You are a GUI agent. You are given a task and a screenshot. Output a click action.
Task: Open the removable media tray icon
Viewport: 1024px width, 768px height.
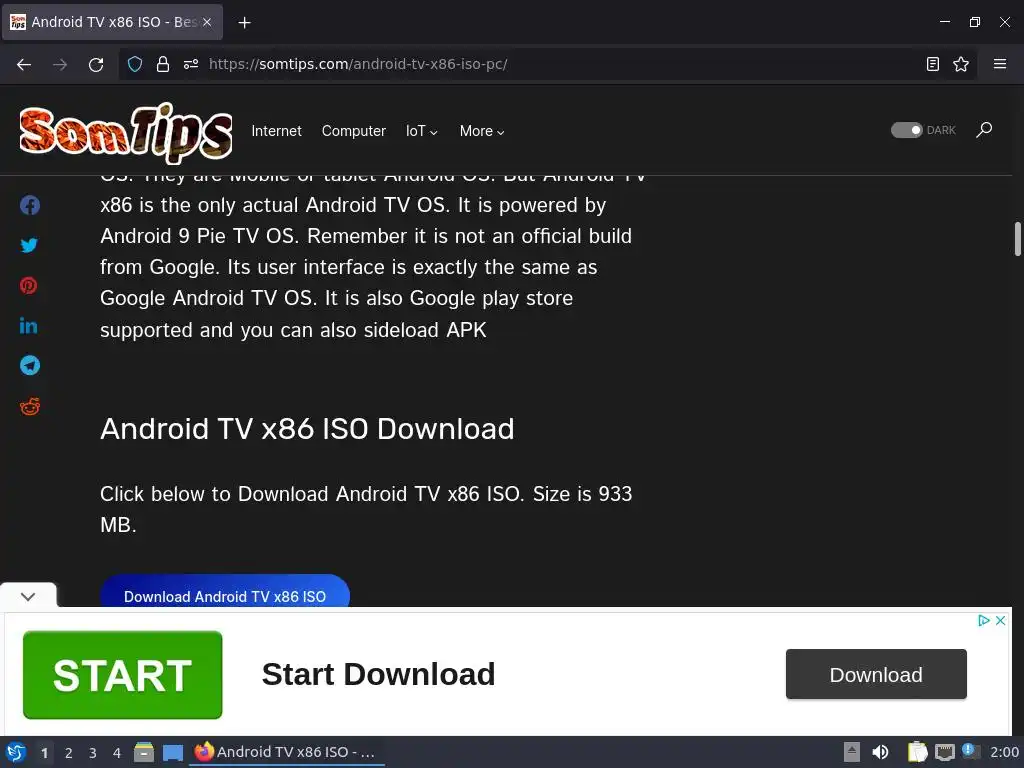click(x=852, y=752)
